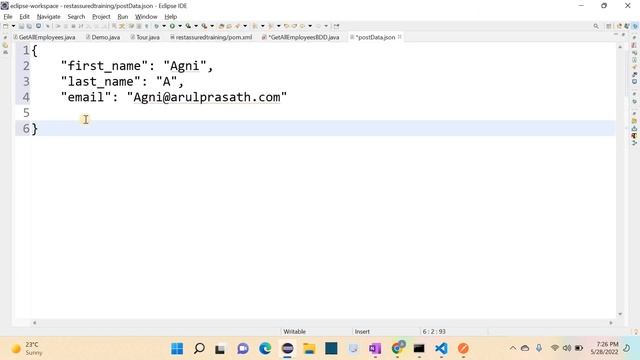Open Chrome from the taskbar
Screen dimensions: 640x360
[x=398, y=349]
